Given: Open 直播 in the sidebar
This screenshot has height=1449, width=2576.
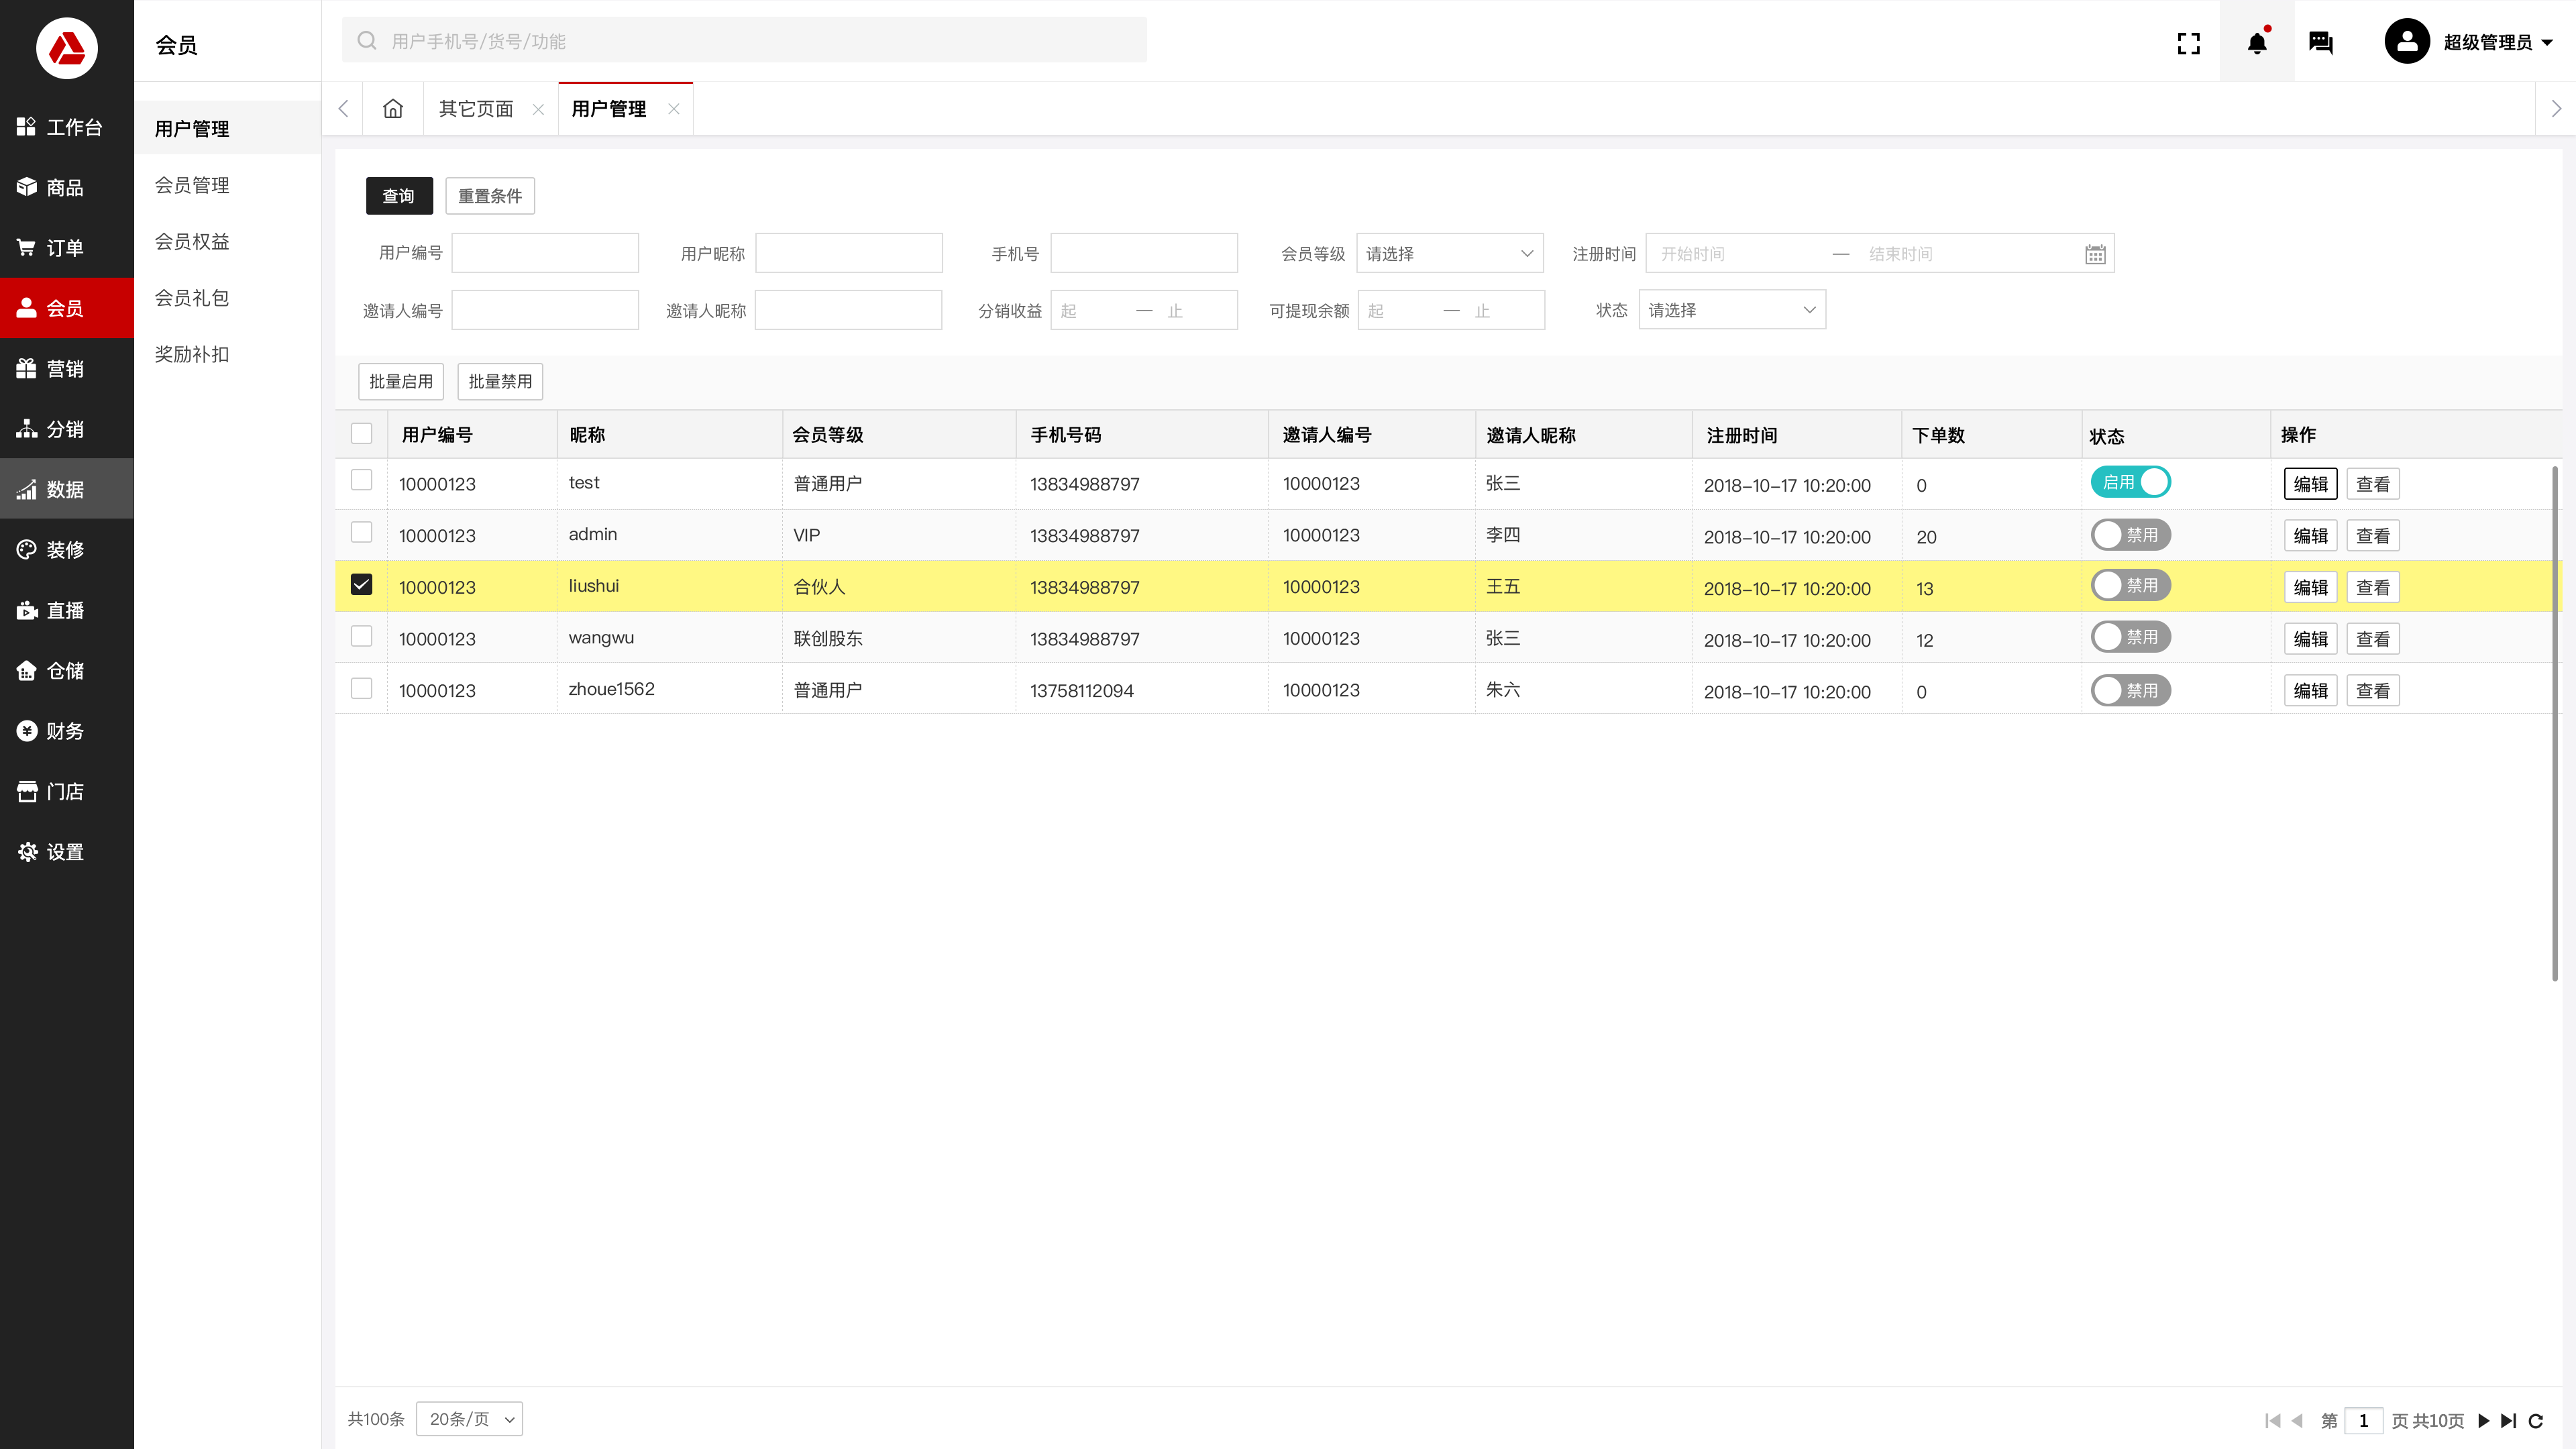Looking at the screenshot, I should tap(66, 610).
